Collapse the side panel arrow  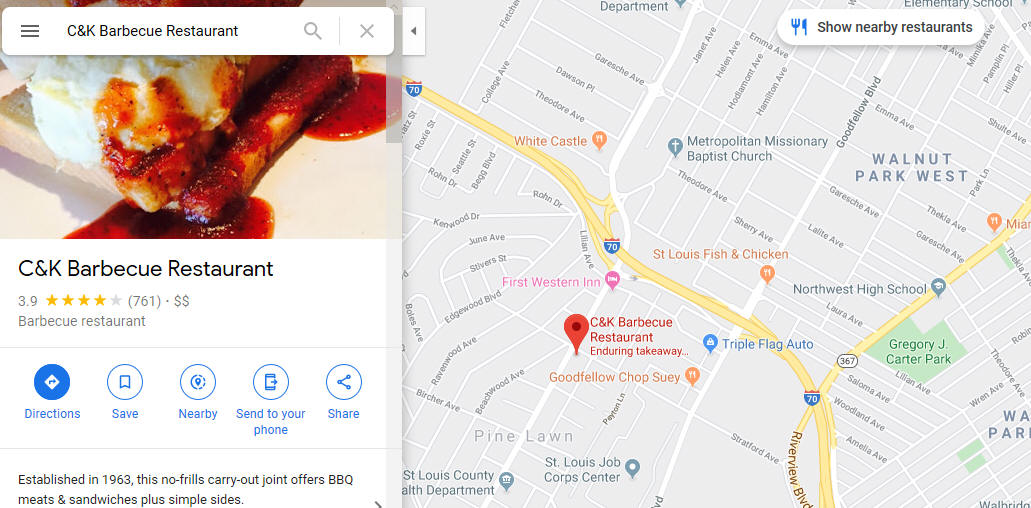coord(414,31)
